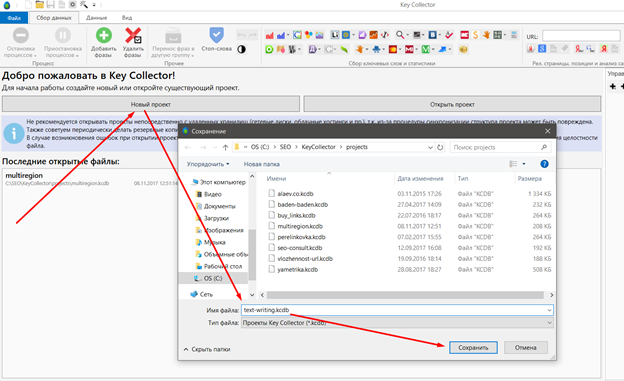Screen dimensions: 624x381
Task: Click the green Добавить фразы plus icon
Action: tap(103, 35)
